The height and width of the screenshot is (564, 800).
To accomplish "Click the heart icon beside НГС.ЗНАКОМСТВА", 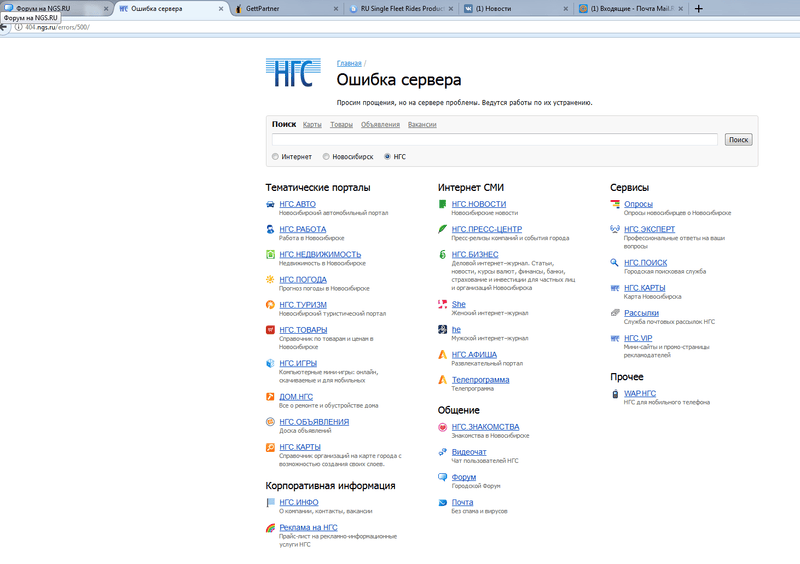I will point(442,427).
